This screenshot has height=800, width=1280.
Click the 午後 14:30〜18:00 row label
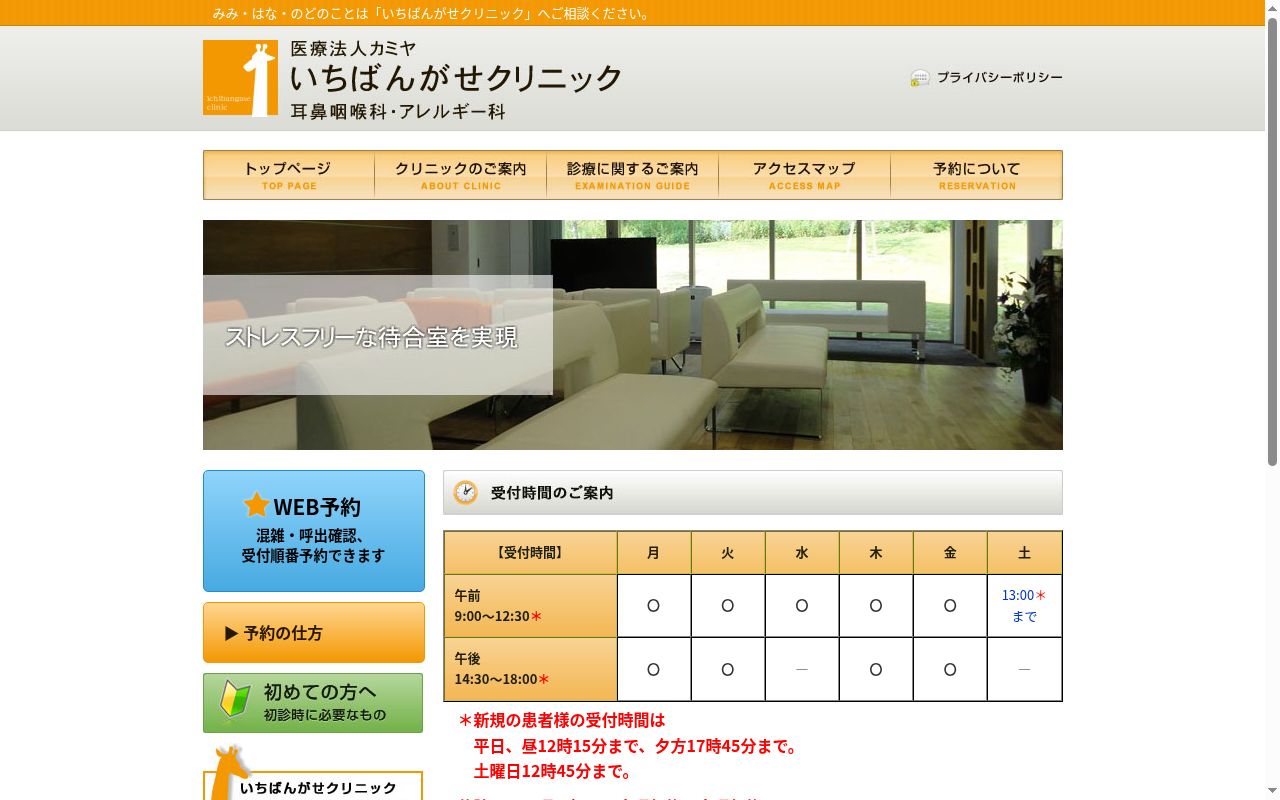(x=530, y=669)
